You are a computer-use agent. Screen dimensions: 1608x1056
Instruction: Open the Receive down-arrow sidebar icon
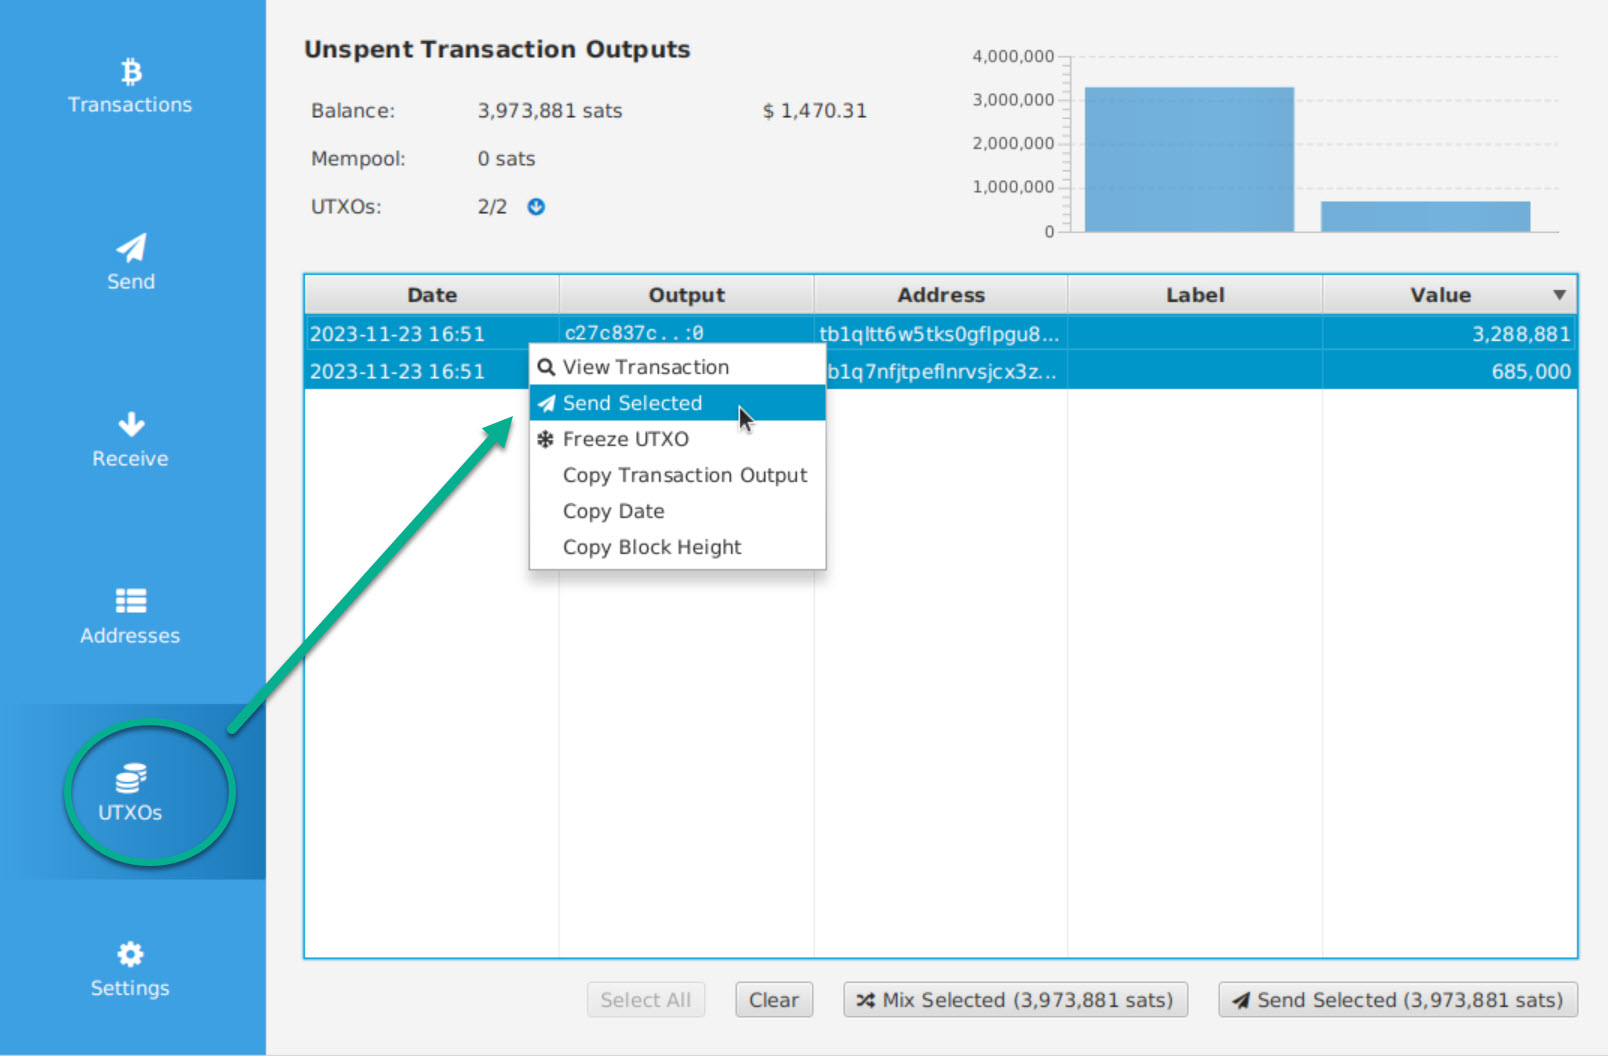(130, 440)
